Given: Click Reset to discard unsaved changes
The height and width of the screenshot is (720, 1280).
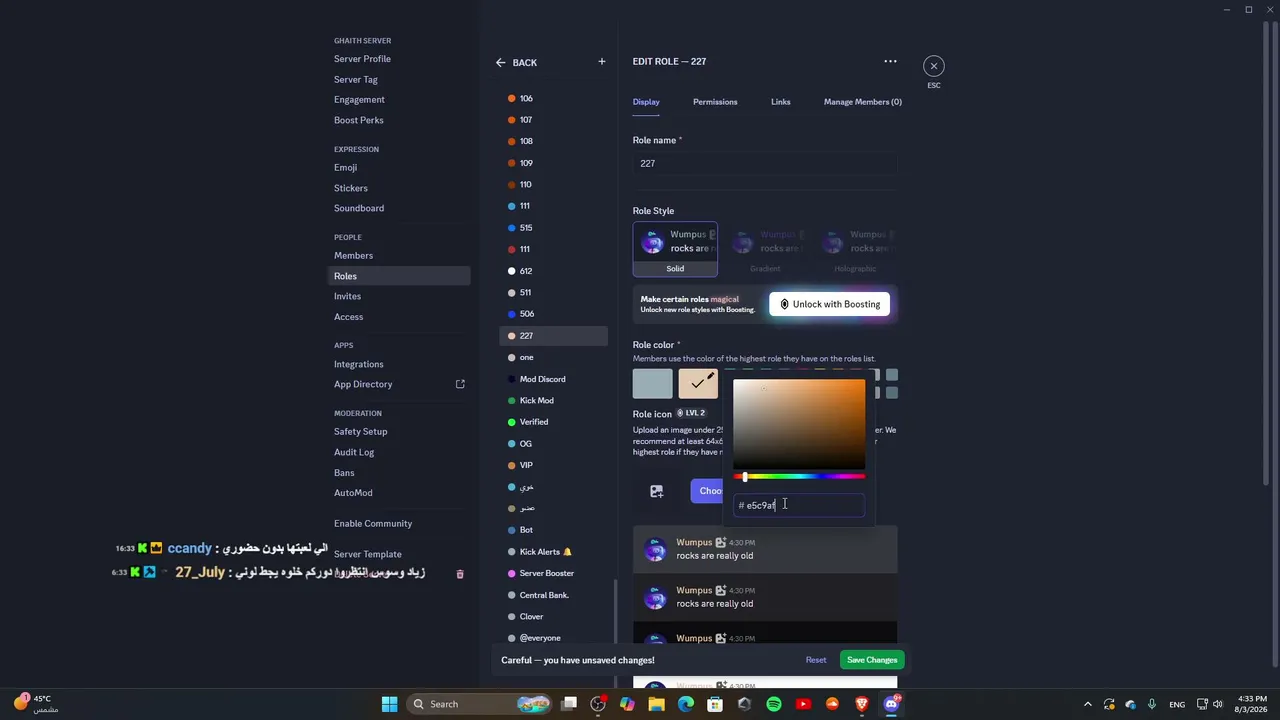Looking at the screenshot, I should coord(816,660).
